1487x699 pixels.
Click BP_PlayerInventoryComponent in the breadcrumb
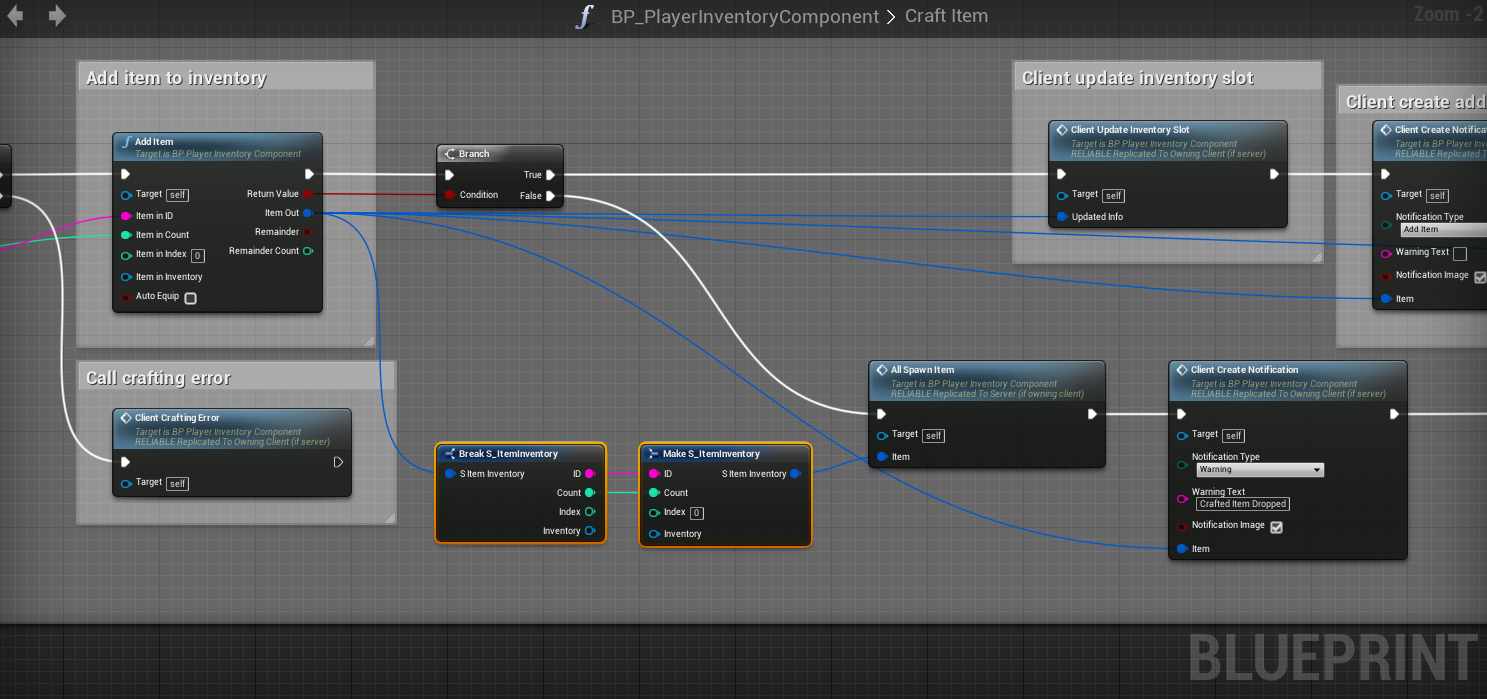(744, 17)
